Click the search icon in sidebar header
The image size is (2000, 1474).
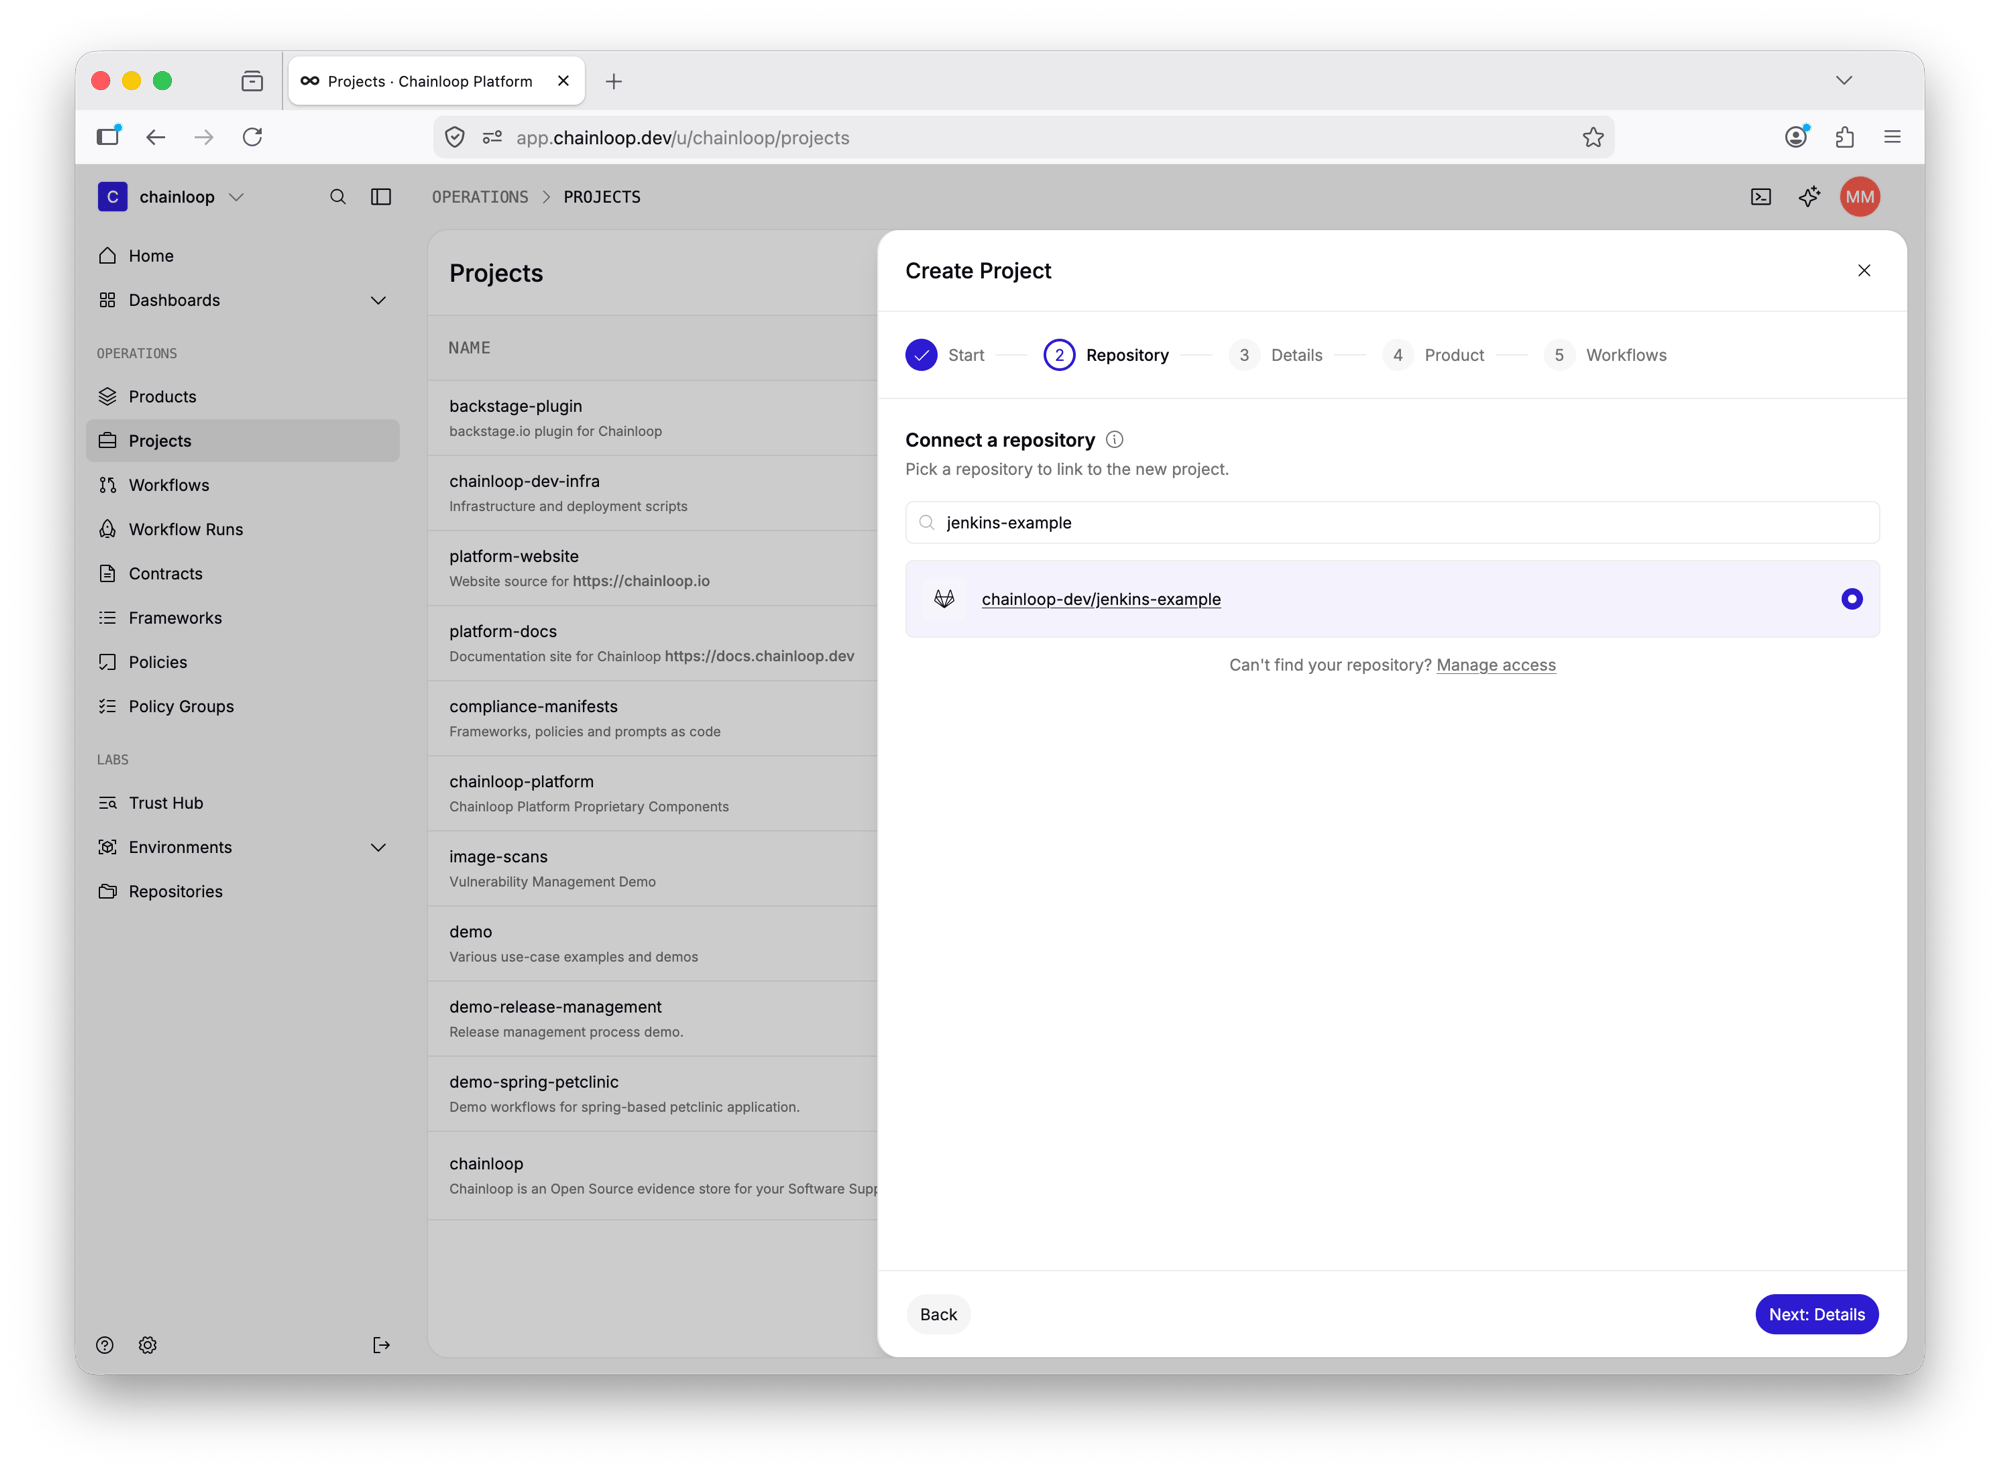[338, 197]
